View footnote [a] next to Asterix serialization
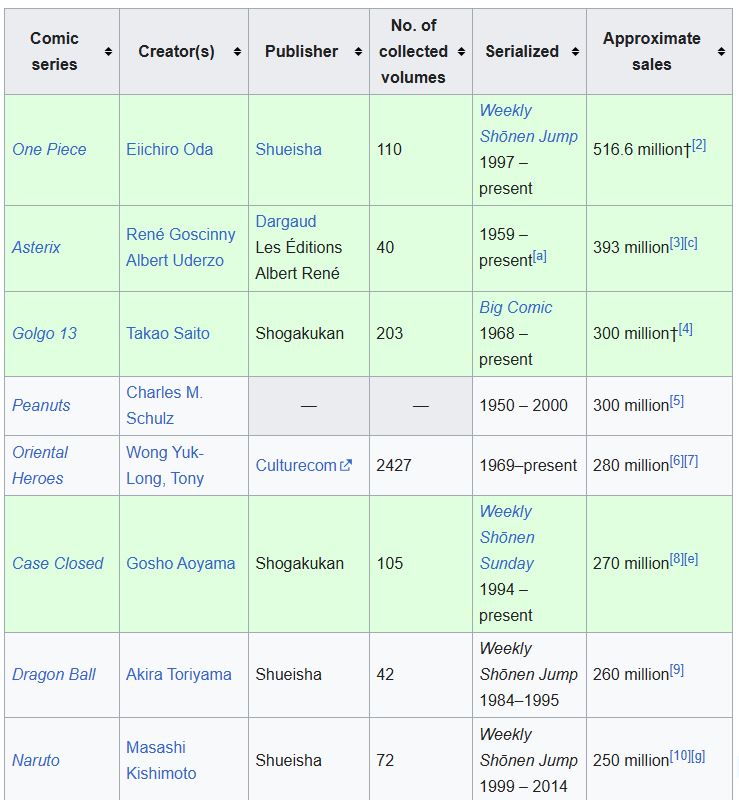This screenshot has height=800, width=739. [x=539, y=256]
